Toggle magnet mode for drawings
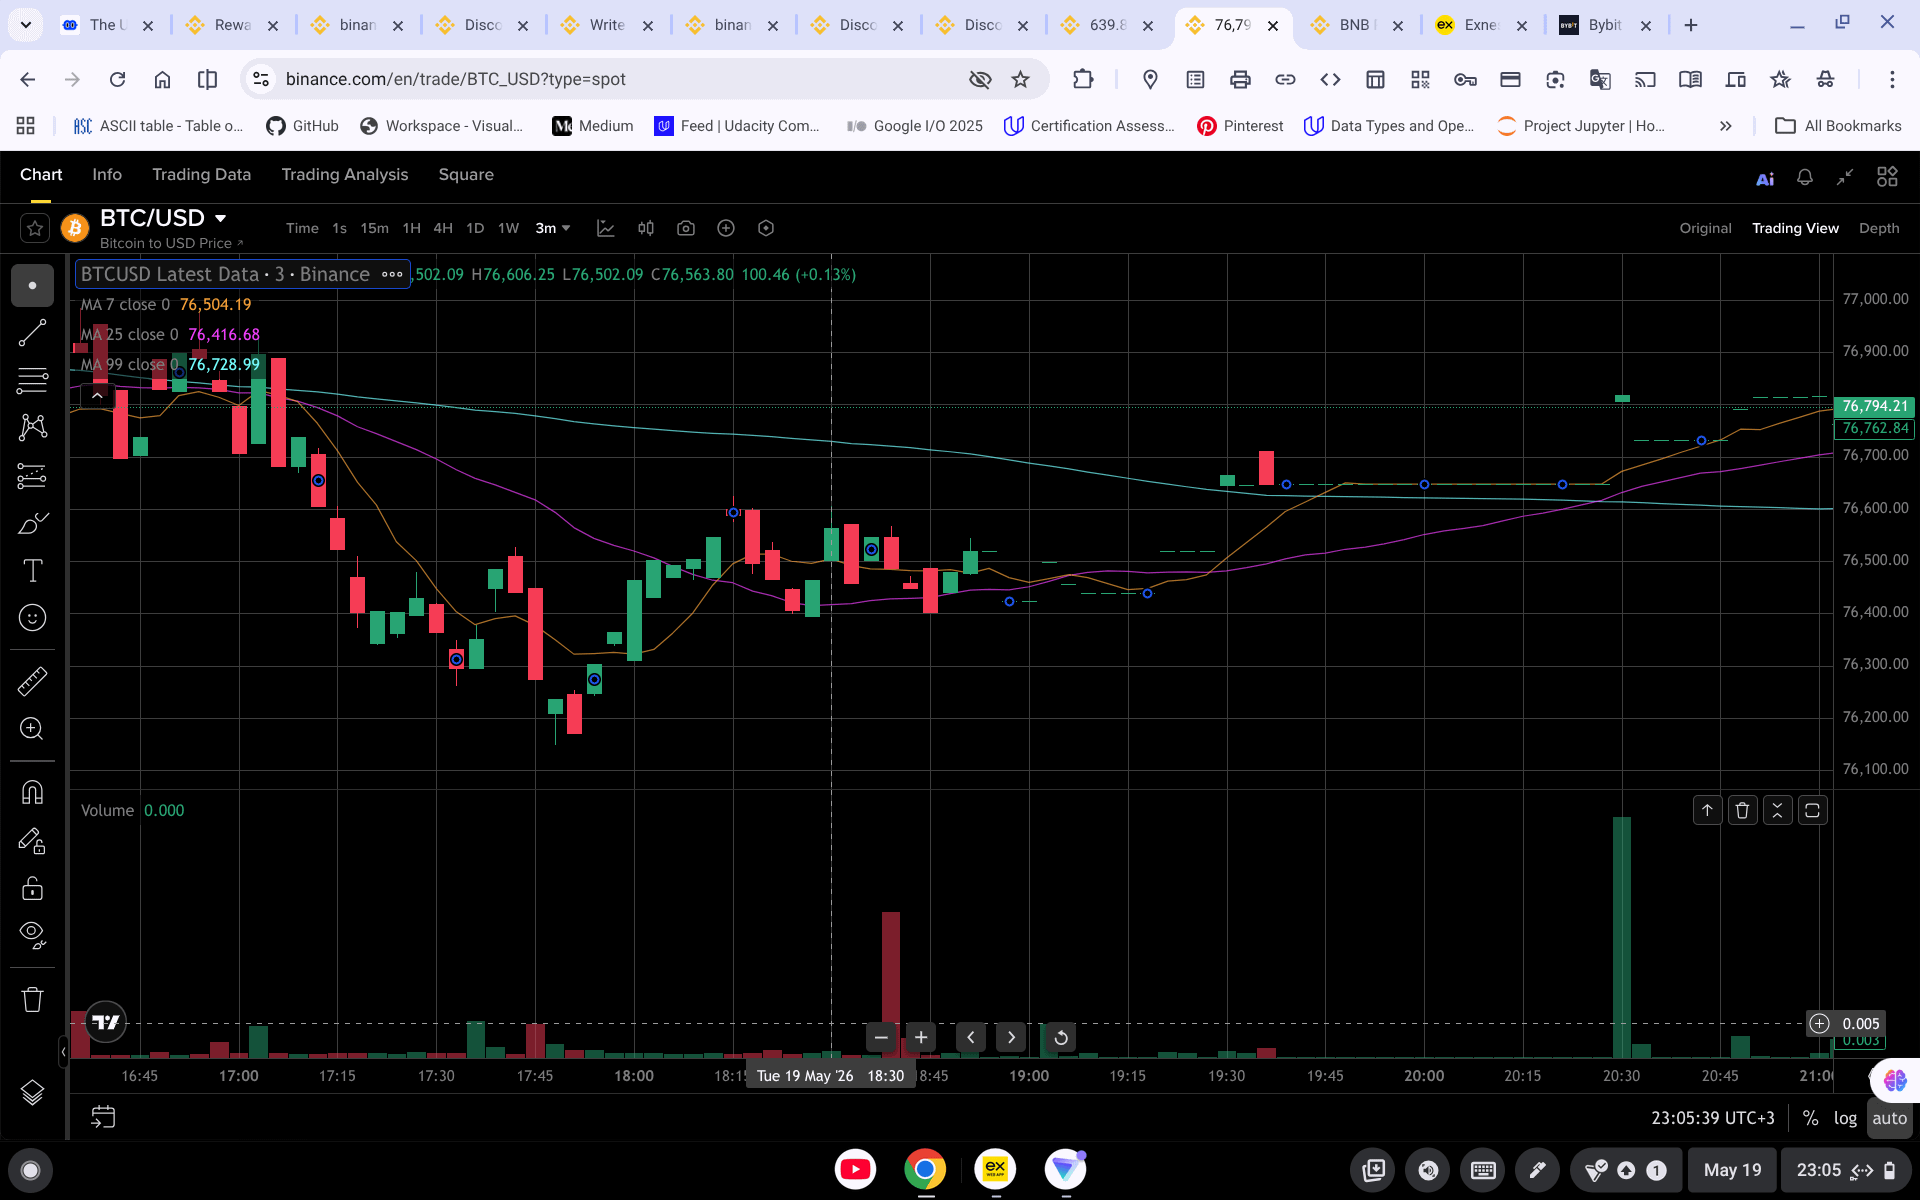The width and height of the screenshot is (1920, 1200). [x=32, y=792]
